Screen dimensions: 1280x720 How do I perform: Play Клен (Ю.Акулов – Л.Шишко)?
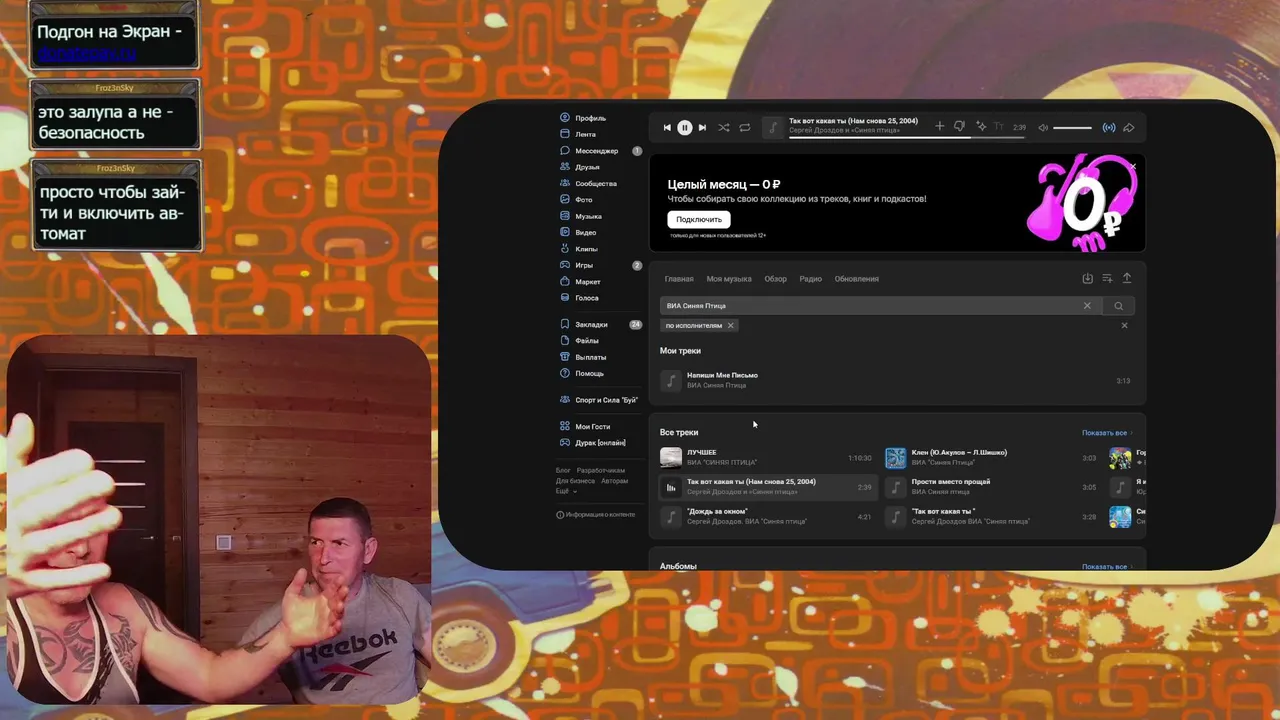pos(991,458)
